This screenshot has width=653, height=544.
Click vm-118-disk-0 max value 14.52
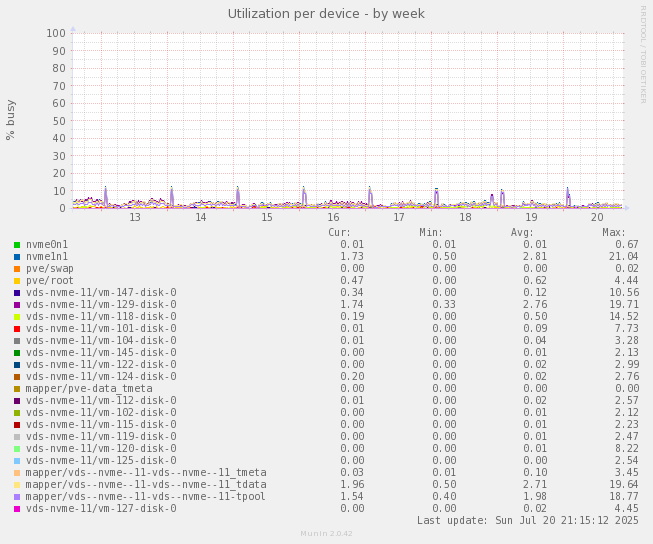click(x=623, y=317)
